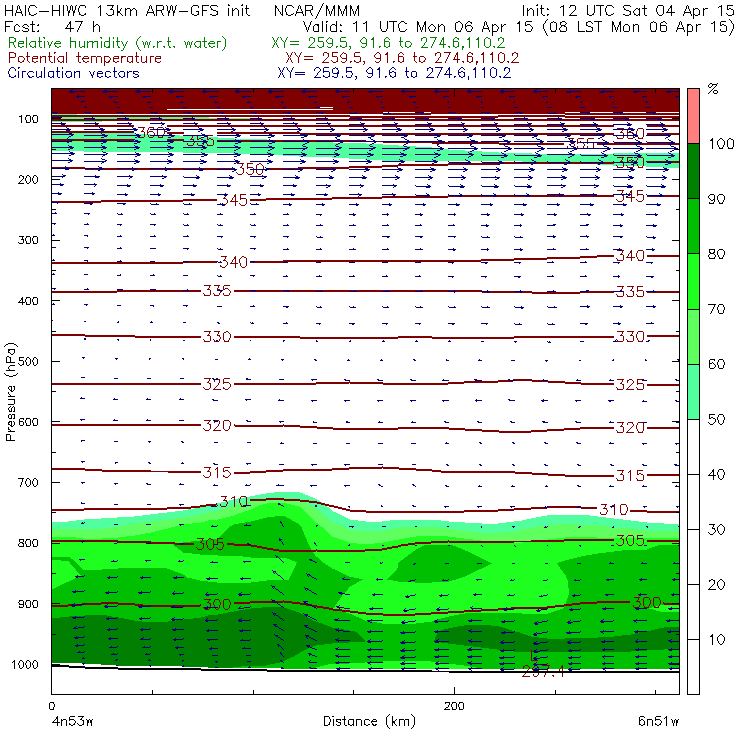
Task: Click the 'Valid: 11 UTC Mon 06 Apr 15' text
Action: (x=420, y=27)
